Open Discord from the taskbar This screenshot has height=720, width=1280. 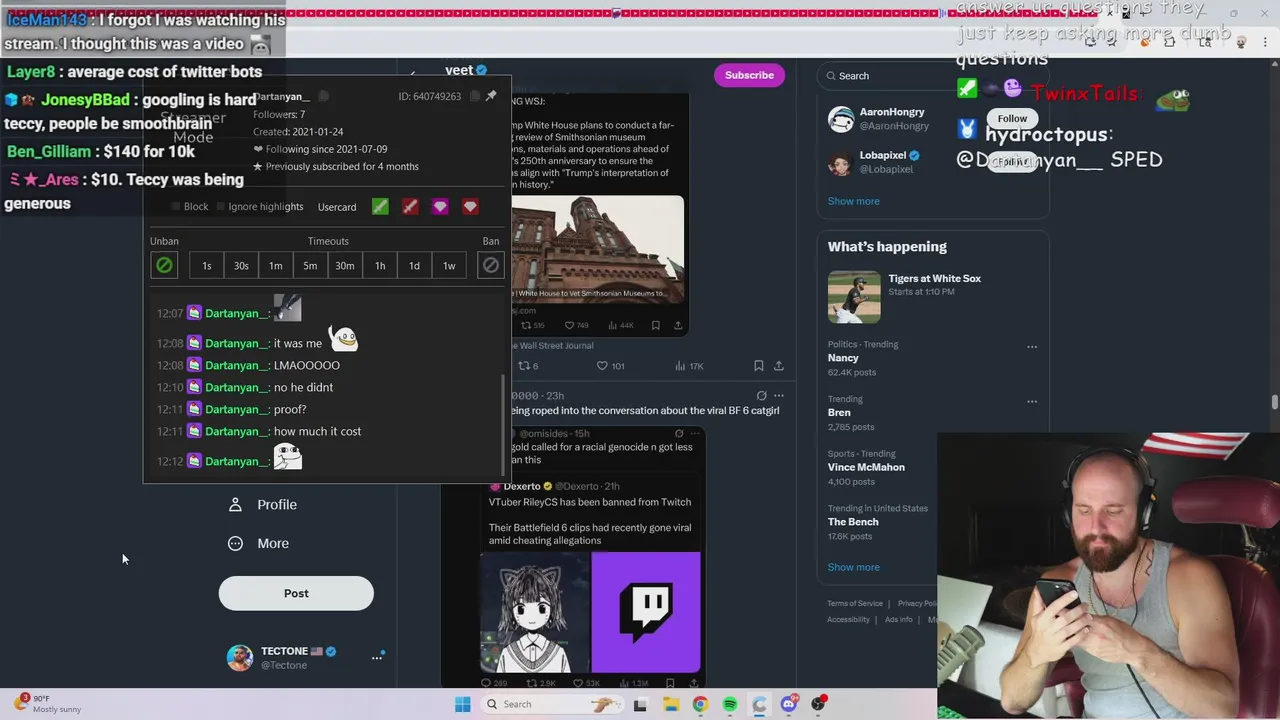[789, 704]
